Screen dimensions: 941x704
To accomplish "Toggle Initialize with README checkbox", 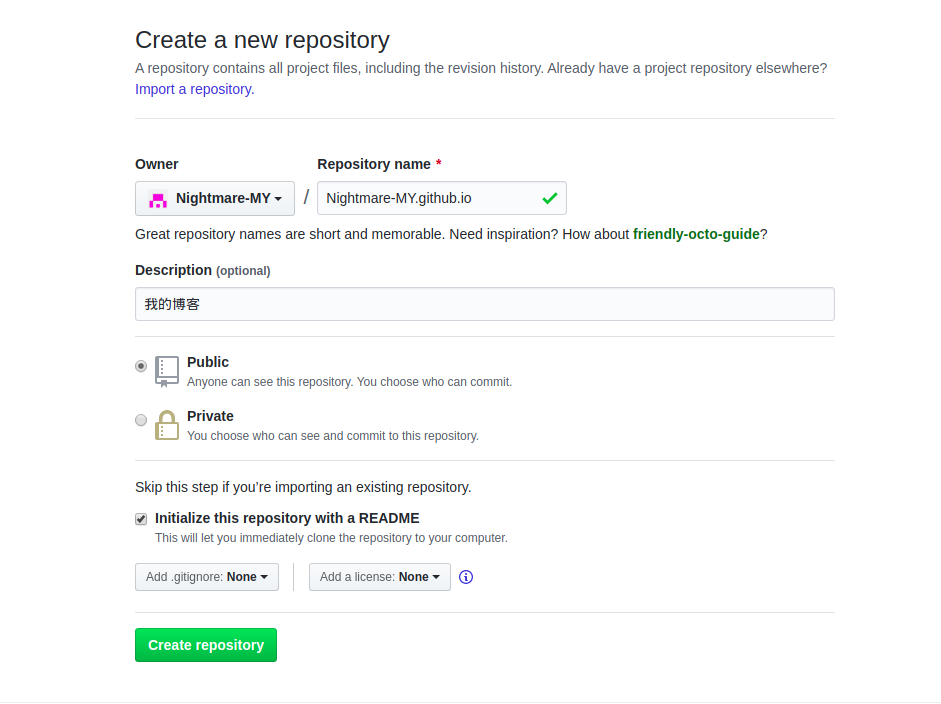I will (141, 519).
